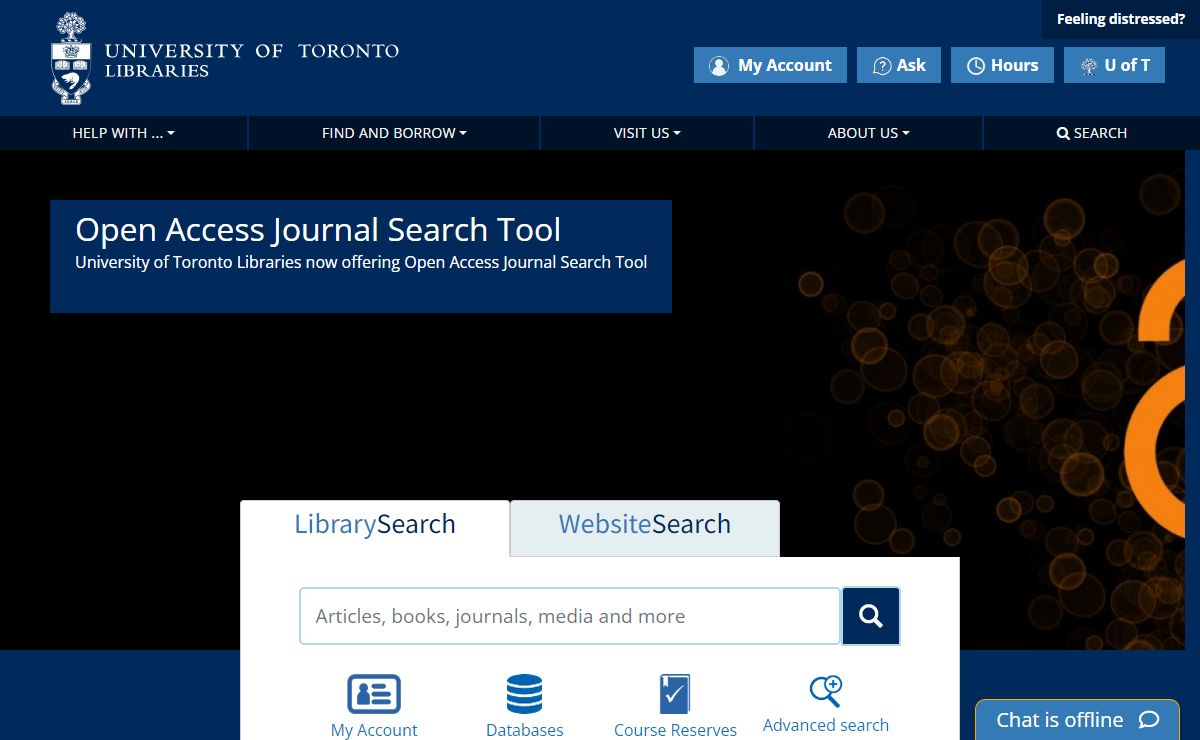Click the banner subtitle about Open Access Journal Search Tool
The height and width of the screenshot is (740, 1200).
tap(361, 263)
